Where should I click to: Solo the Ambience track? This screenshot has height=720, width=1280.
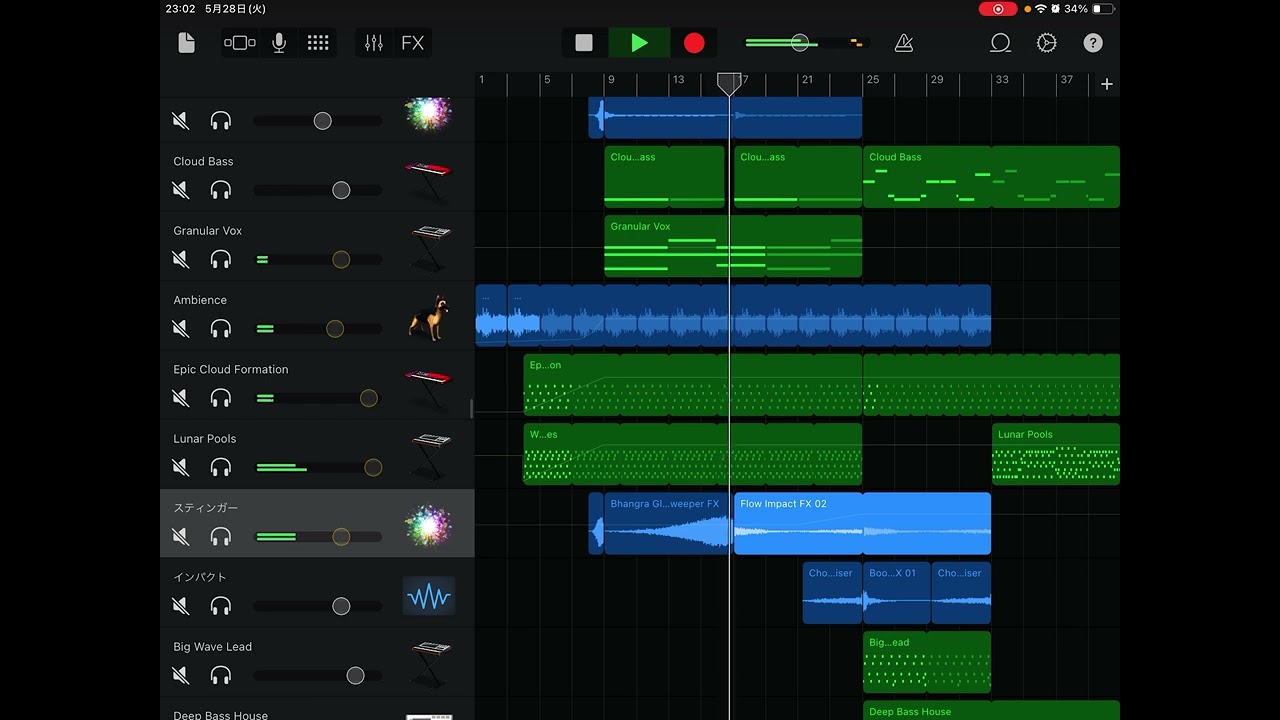tap(221, 329)
